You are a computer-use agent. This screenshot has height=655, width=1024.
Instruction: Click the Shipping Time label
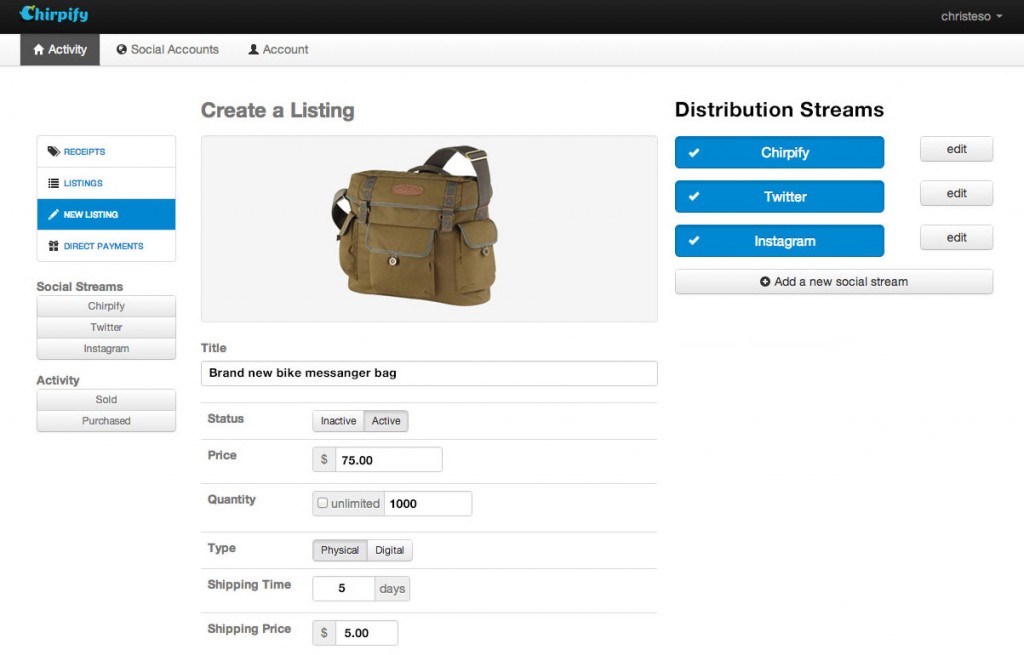click(x=249, y=584)
